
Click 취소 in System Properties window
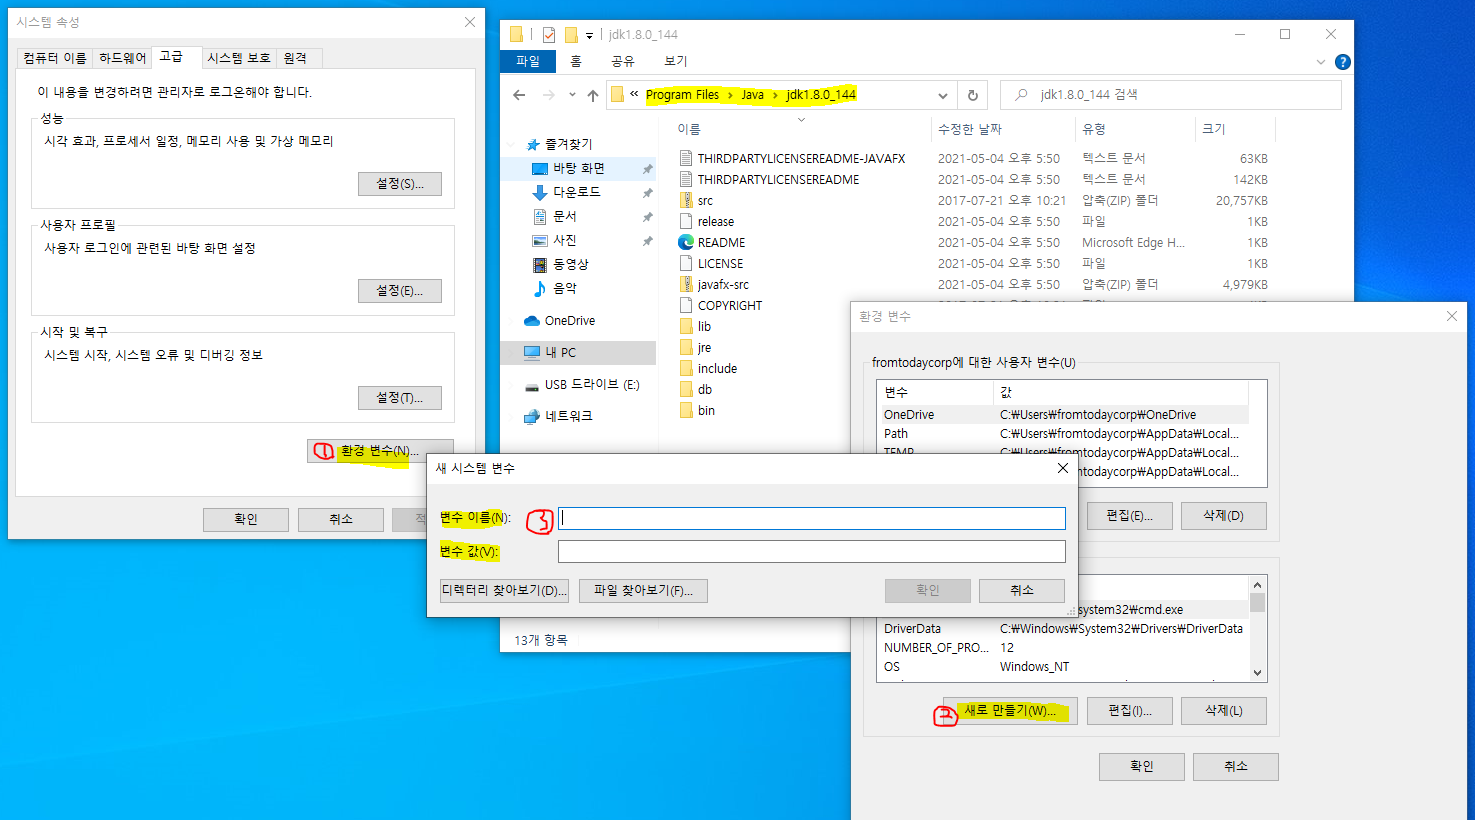click(x=341, y=520)
